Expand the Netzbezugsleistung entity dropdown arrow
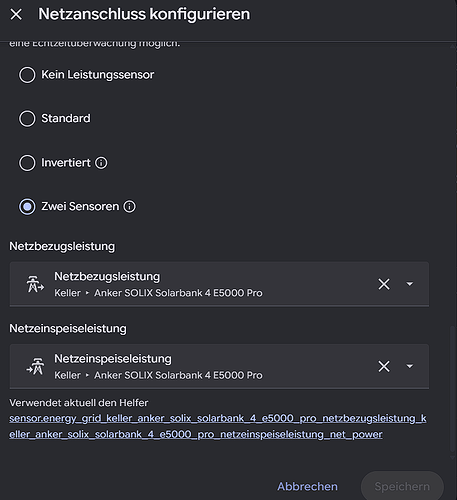Viewport: 457px width, 500px height. 410,284
